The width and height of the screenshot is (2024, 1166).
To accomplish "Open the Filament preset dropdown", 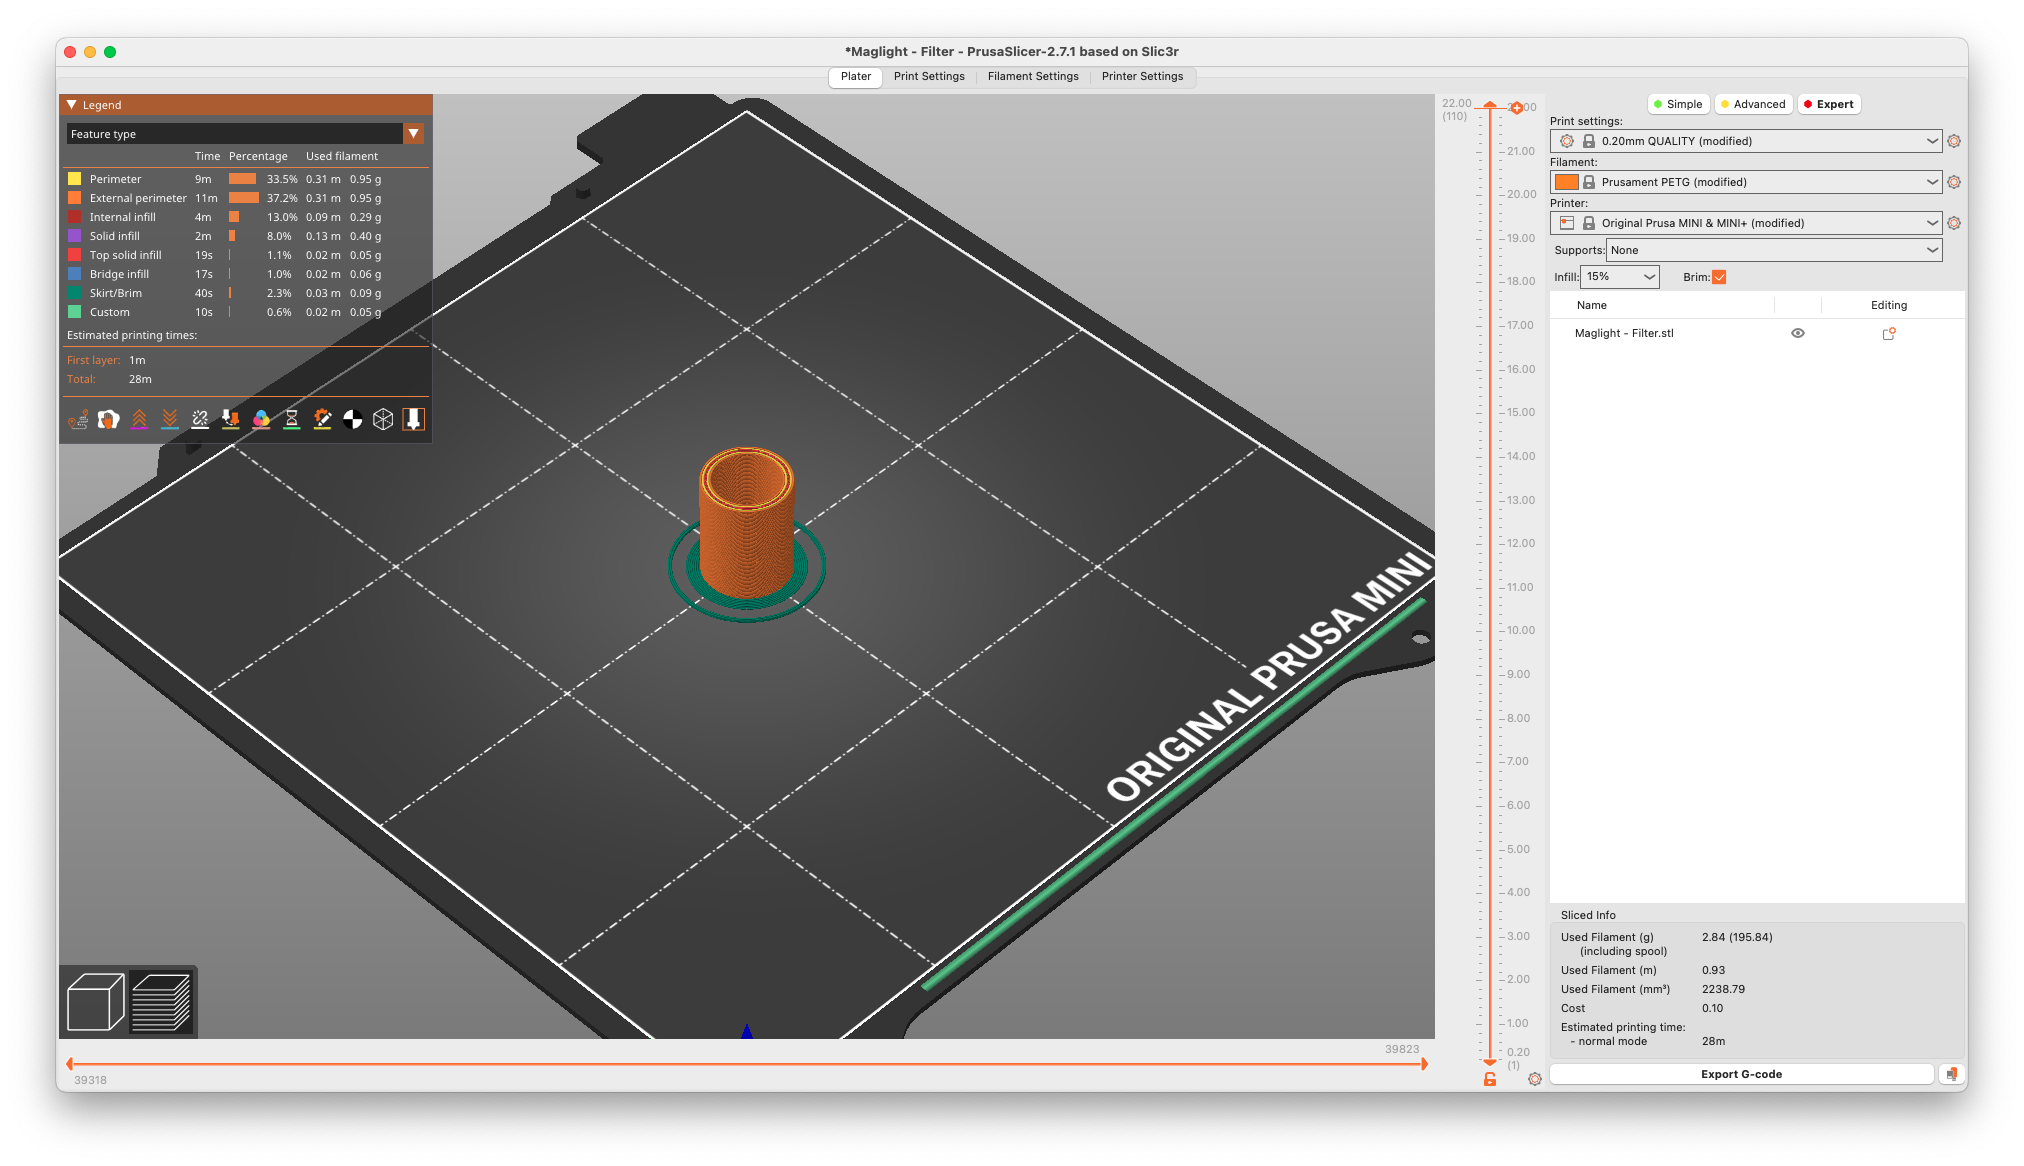I will [x=1746, y=182].
